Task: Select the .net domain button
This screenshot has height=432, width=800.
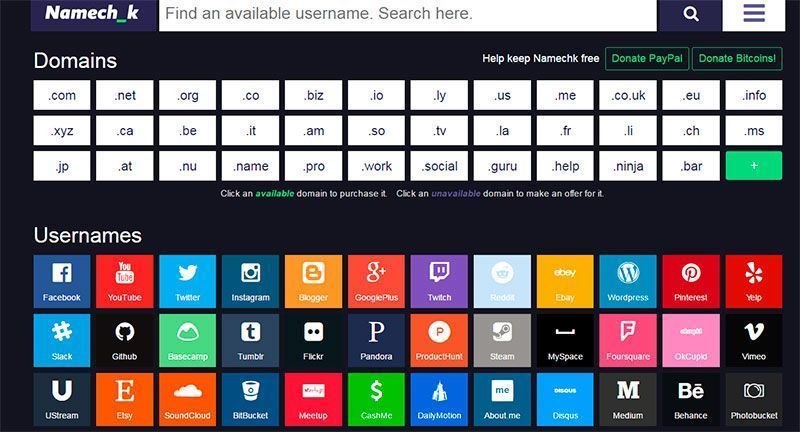Action: [x=124, y=95]
